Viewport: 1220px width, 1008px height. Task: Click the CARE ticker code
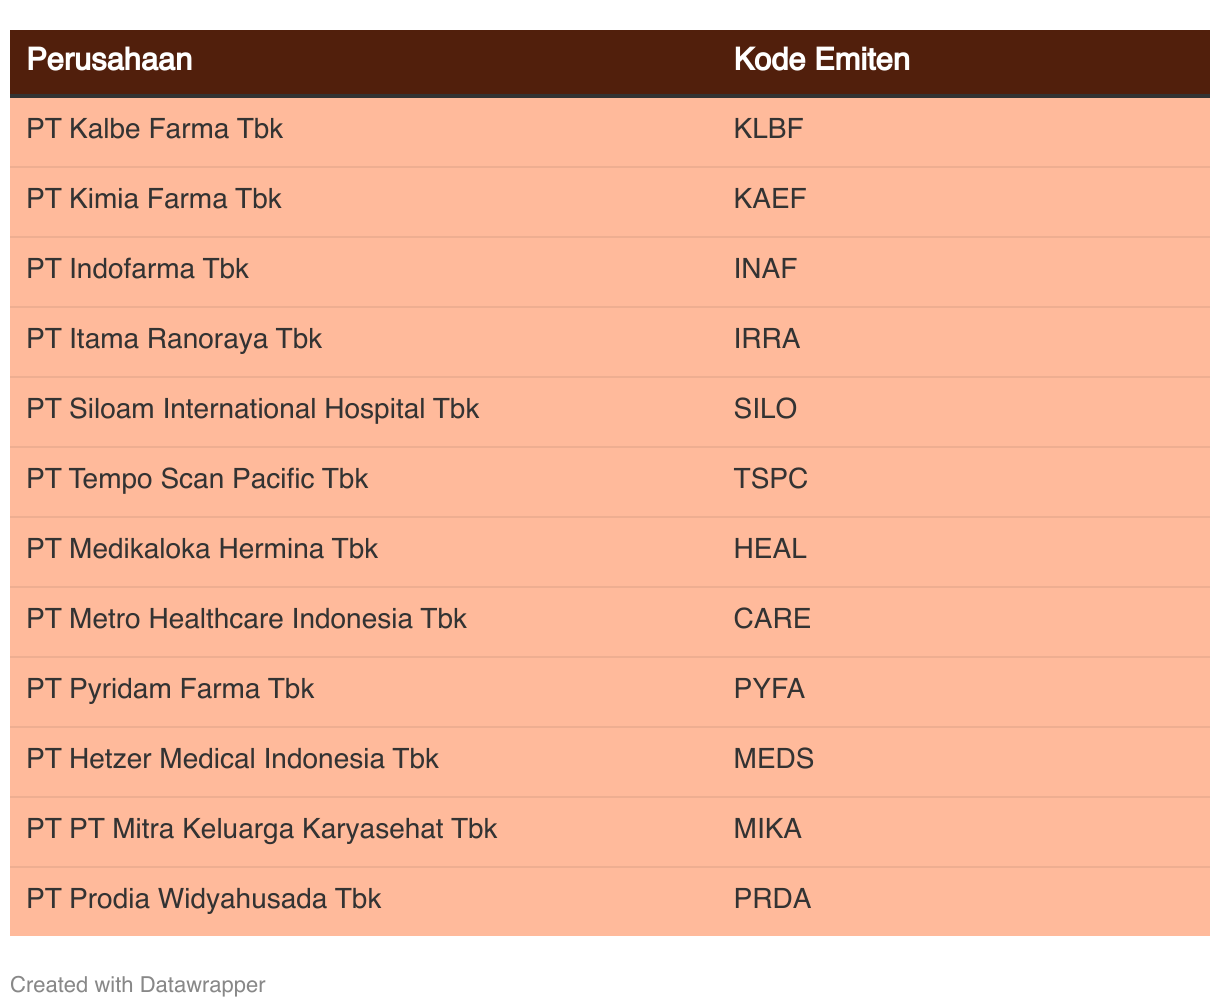[772, 619]
